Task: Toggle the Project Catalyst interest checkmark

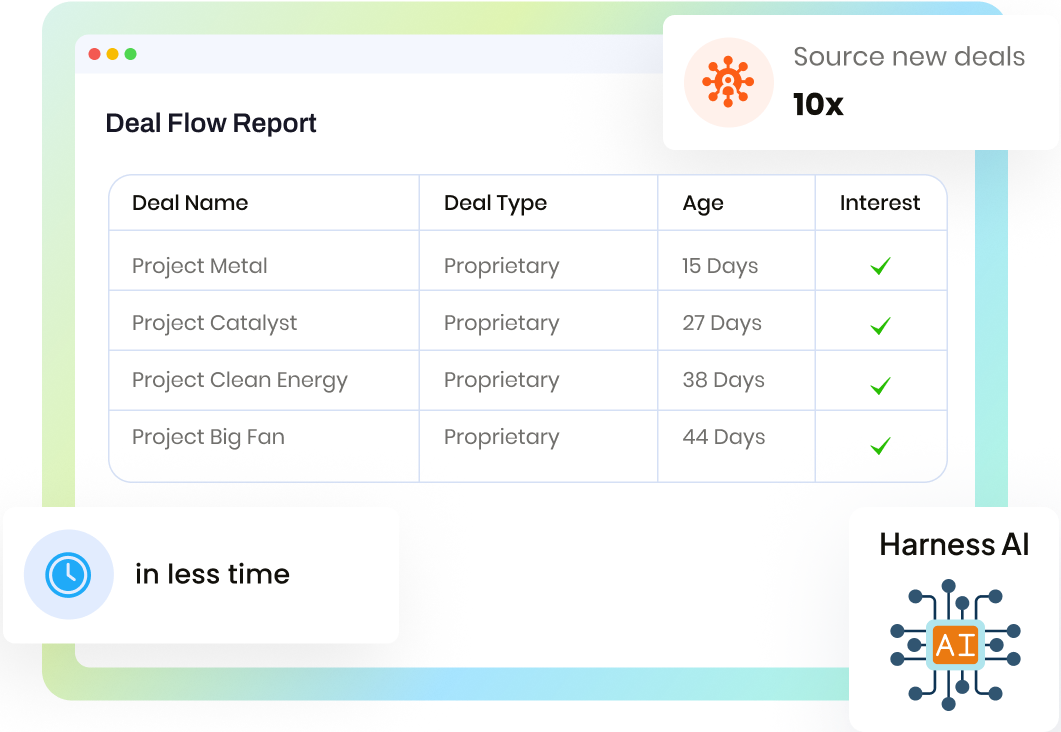Action: tap(880, 326)
